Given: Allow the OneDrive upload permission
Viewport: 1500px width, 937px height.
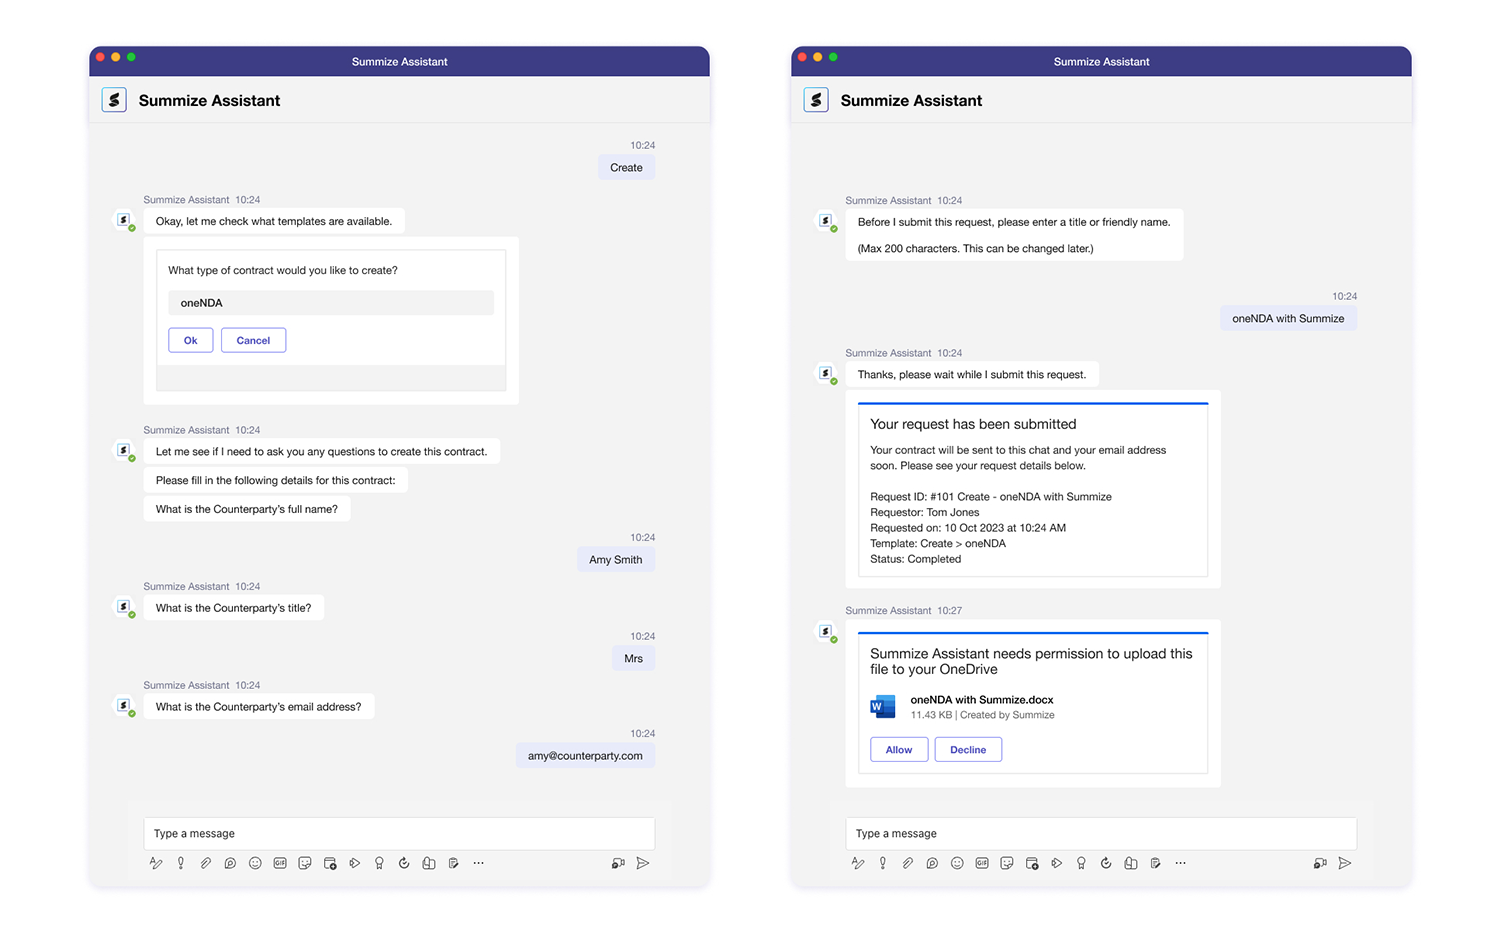Looking at the screenshot, I should click(899, 750).
